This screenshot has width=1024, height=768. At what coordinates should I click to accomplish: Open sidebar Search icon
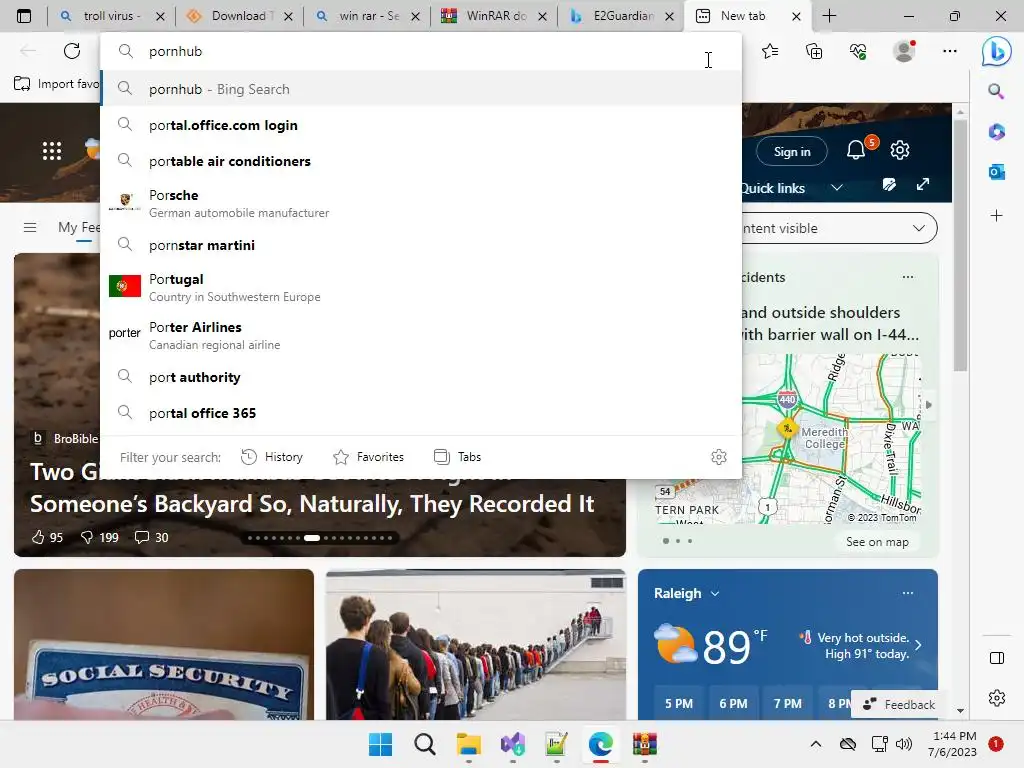pos(996,91)
